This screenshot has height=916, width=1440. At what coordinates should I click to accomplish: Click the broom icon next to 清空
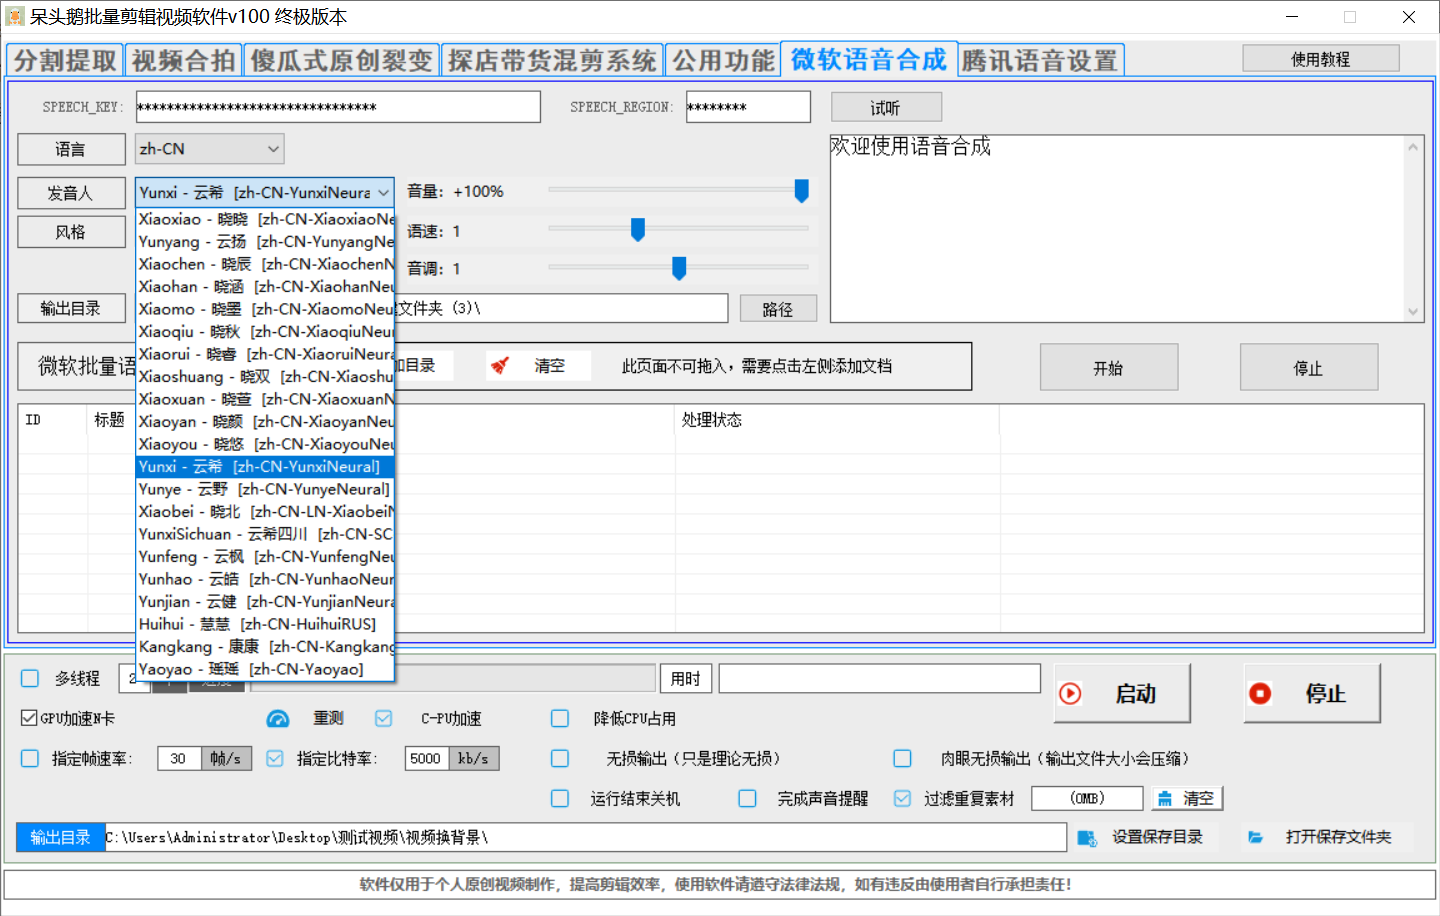(x=500, y=366)
